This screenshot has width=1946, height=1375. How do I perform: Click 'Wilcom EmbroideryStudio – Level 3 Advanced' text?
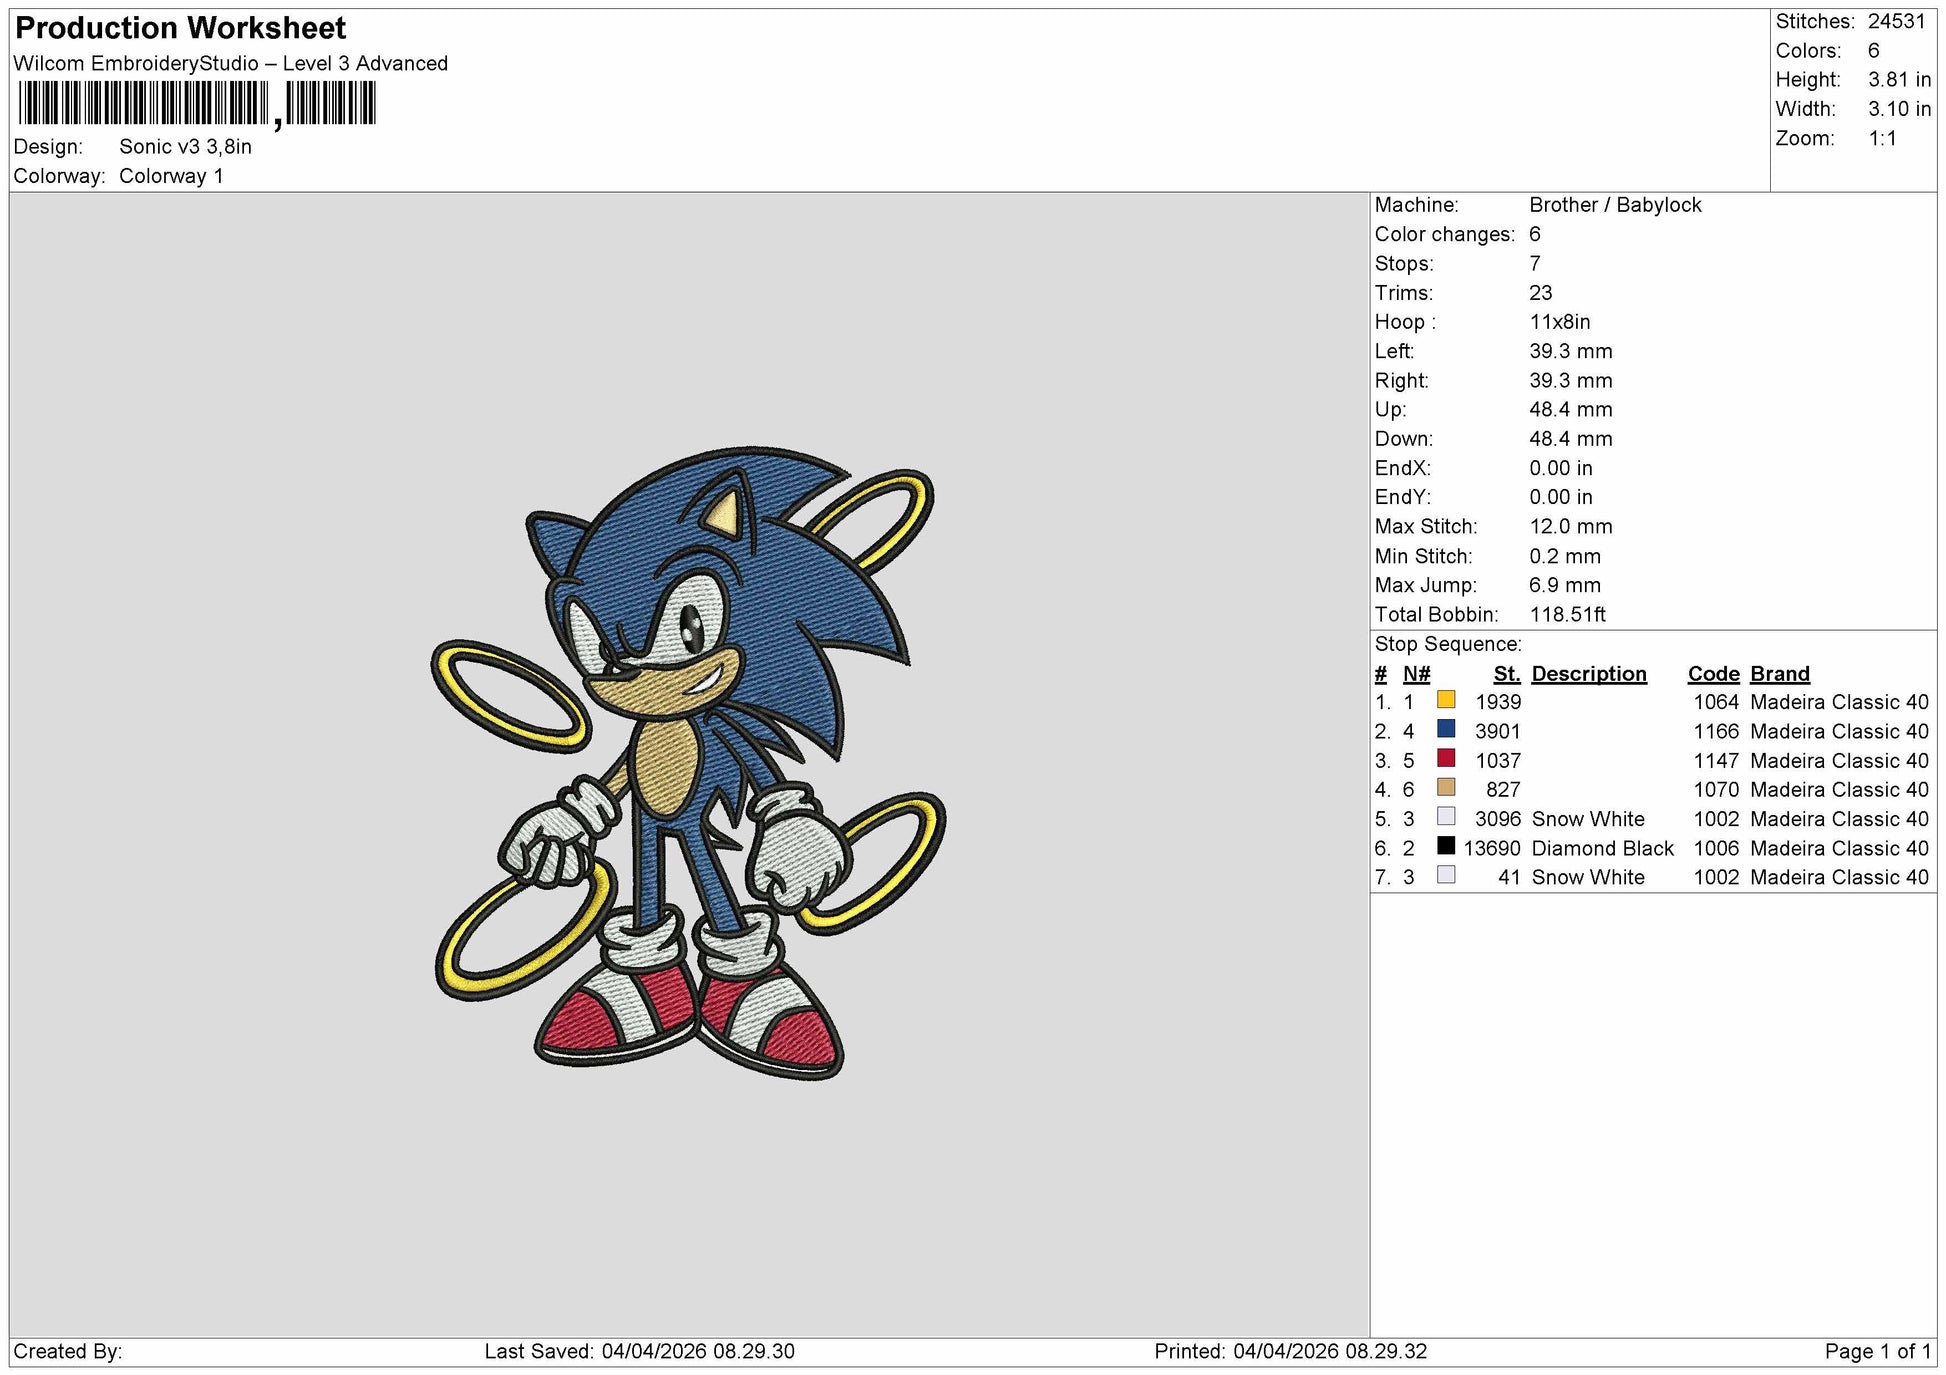coord(231,64)
